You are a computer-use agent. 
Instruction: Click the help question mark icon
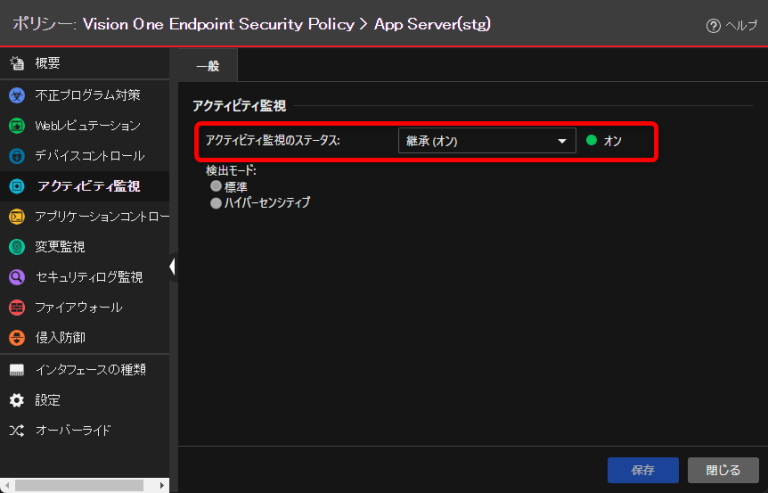click(713, 25)
